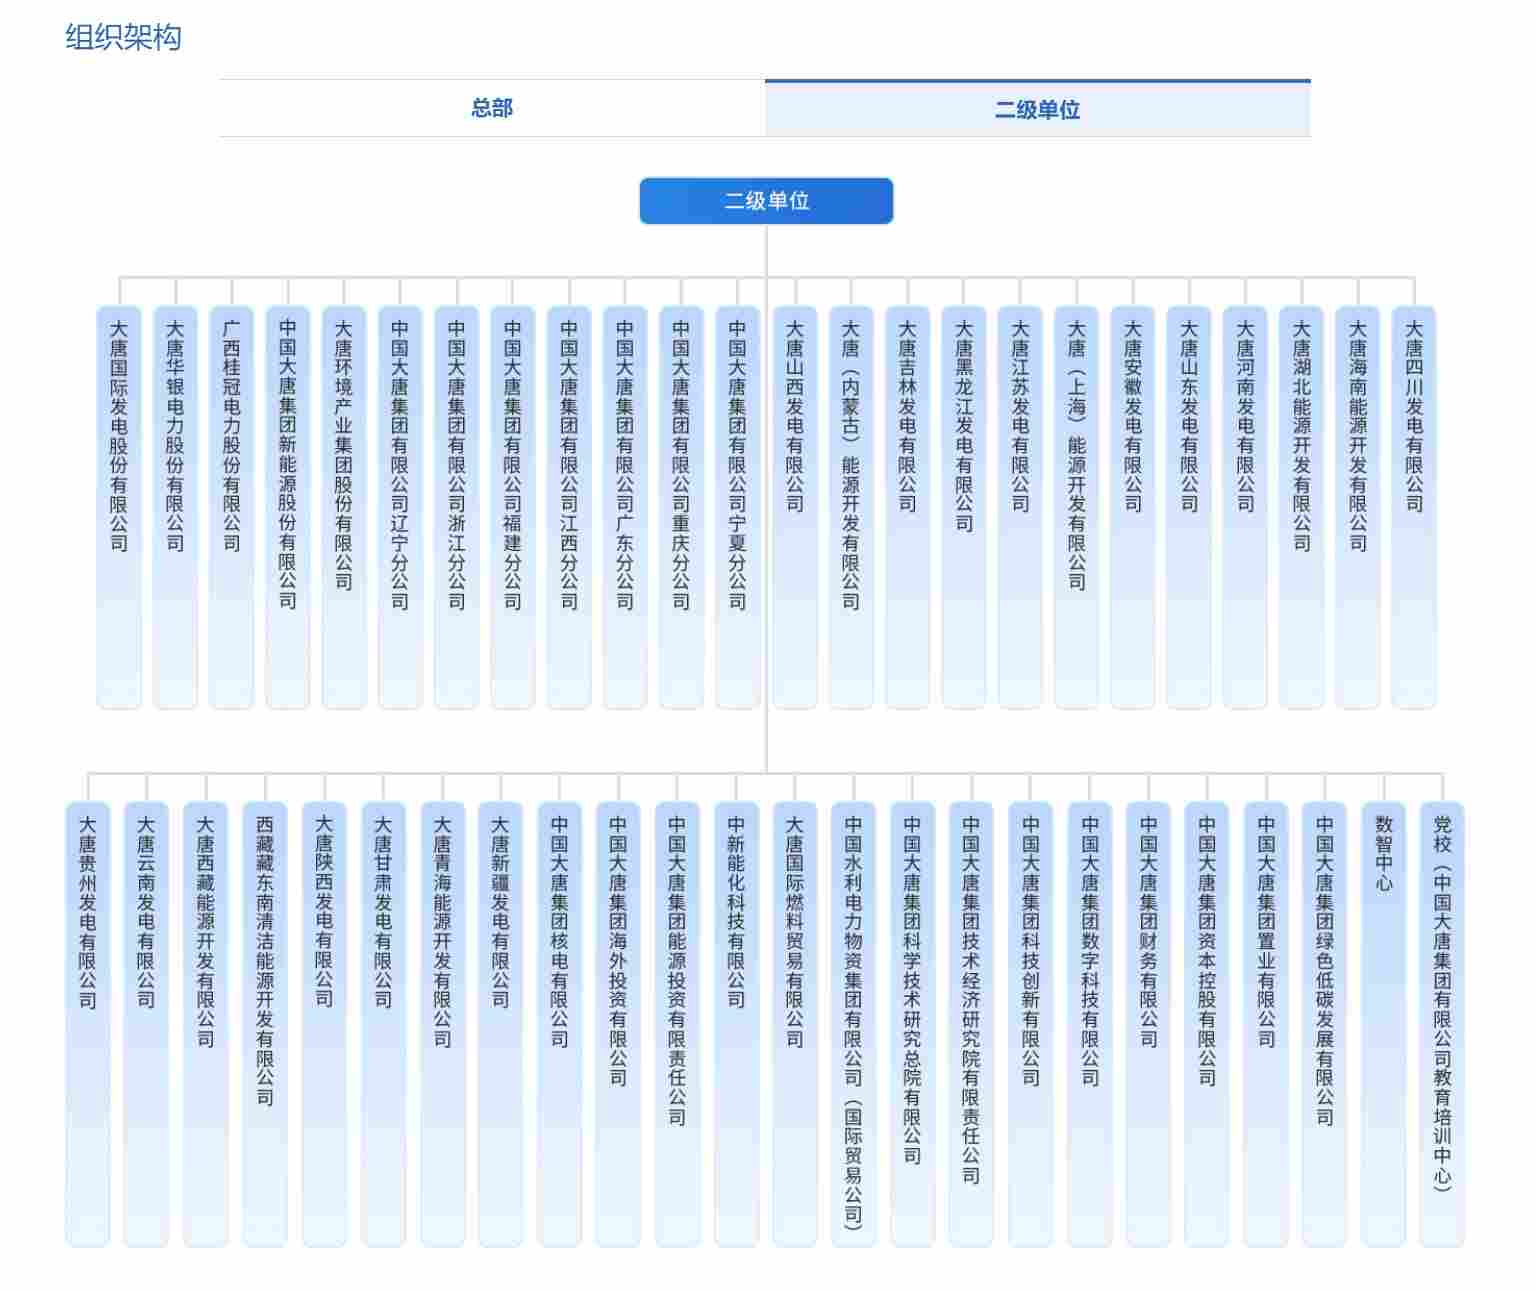The width and height of the screenshot is (1535, 1291).
Task: Click the blue 二级单位 root node
Action: 766,201
